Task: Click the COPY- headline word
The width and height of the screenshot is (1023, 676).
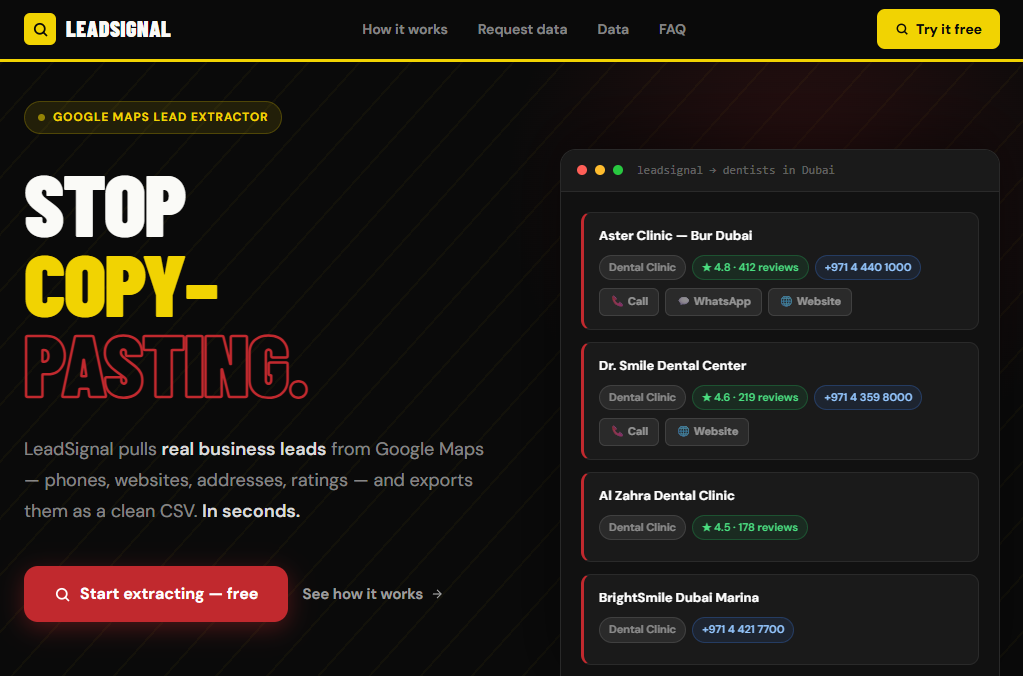Action: coord(121,286)
